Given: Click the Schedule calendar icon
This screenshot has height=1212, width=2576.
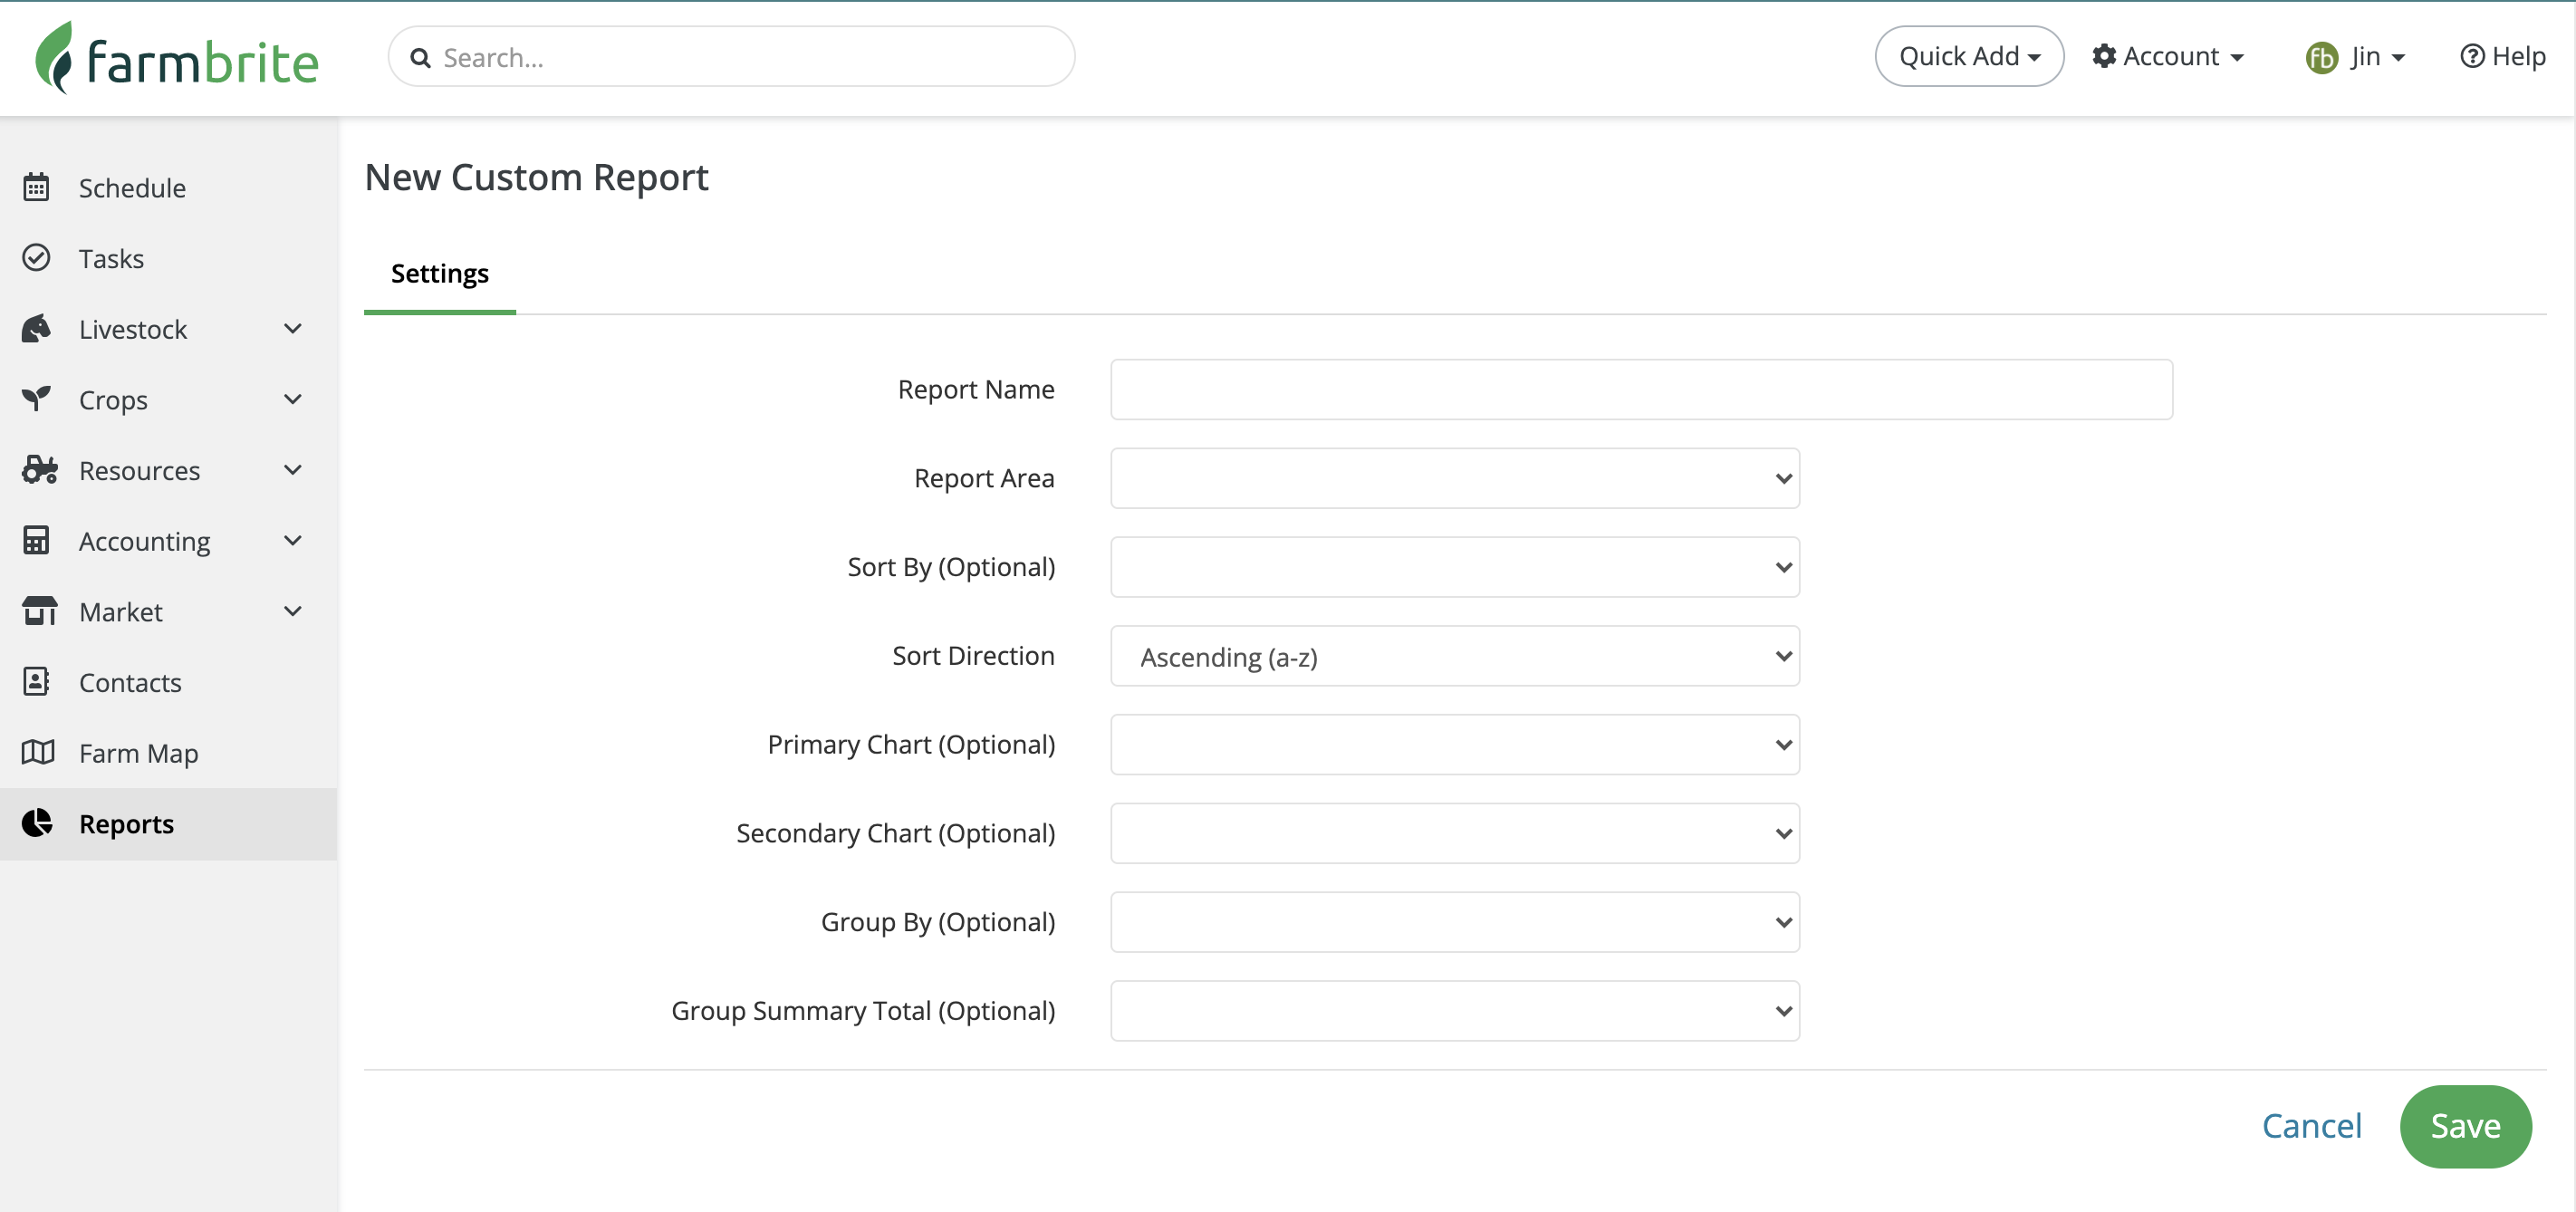Looking at the screenshot, I should (36, 187).
